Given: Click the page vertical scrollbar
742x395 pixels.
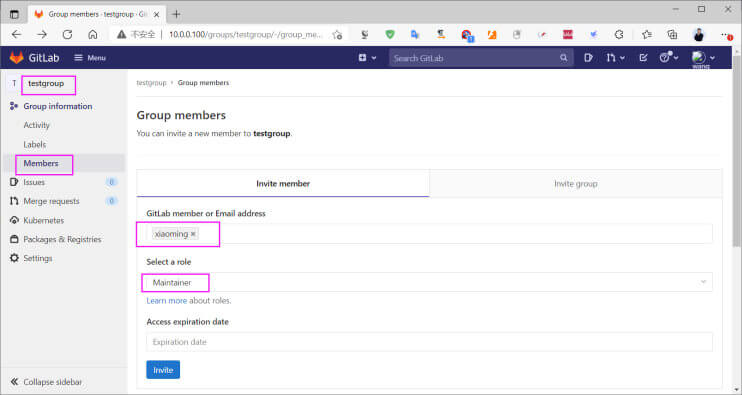Looking at the screenshot, I should [737, 151].
